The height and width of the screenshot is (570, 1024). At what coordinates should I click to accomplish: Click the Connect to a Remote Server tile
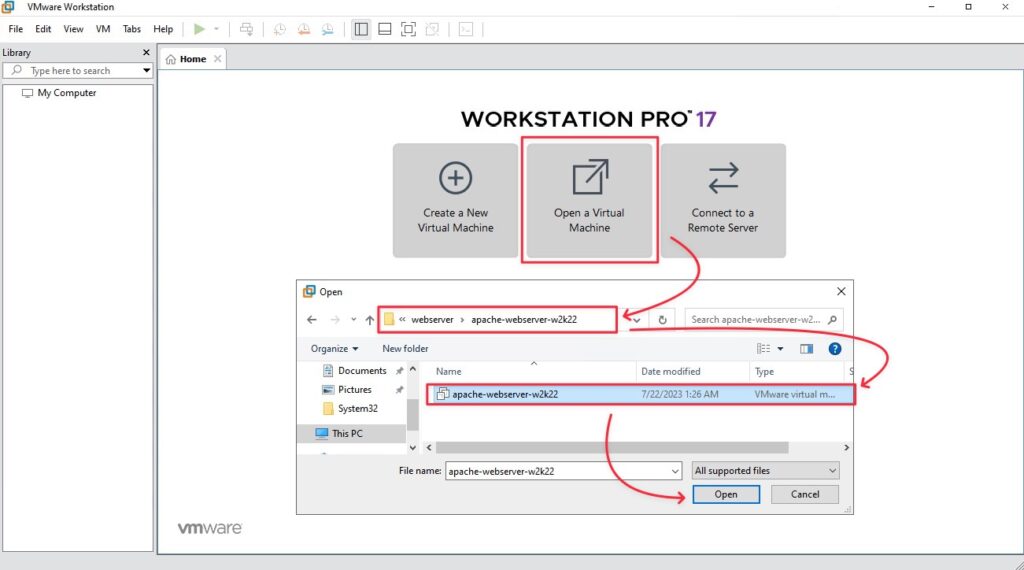pos(723,200)
